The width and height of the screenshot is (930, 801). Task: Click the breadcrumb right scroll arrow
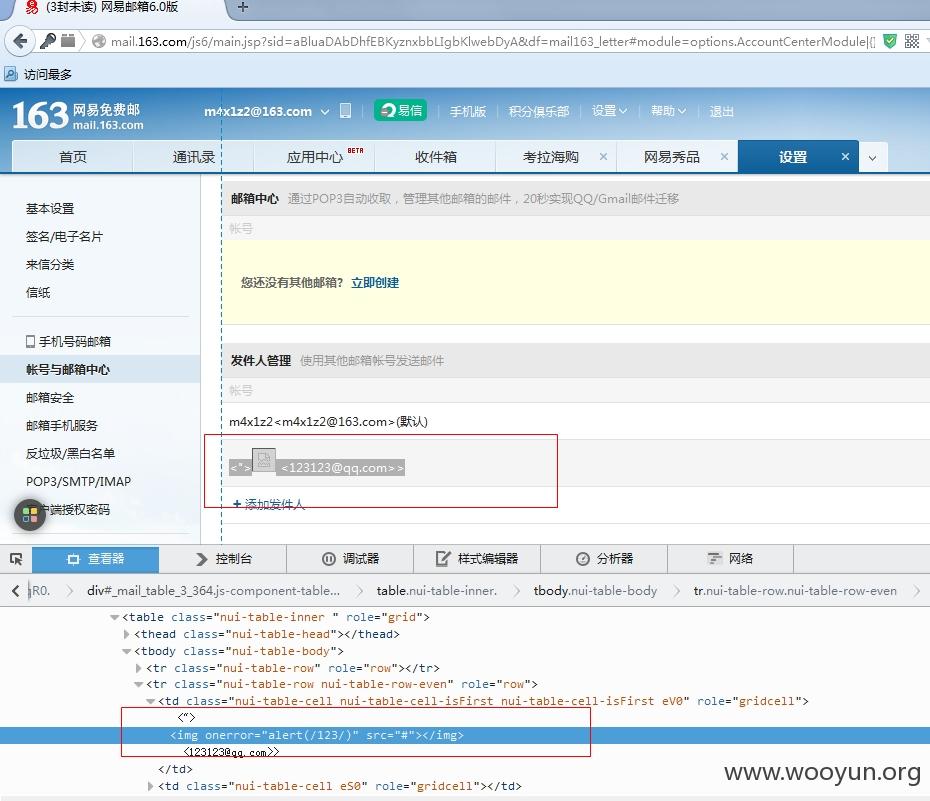917,591
